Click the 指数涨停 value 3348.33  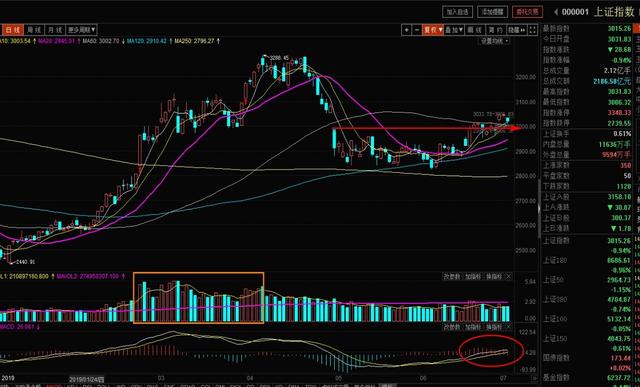[619, 113]
